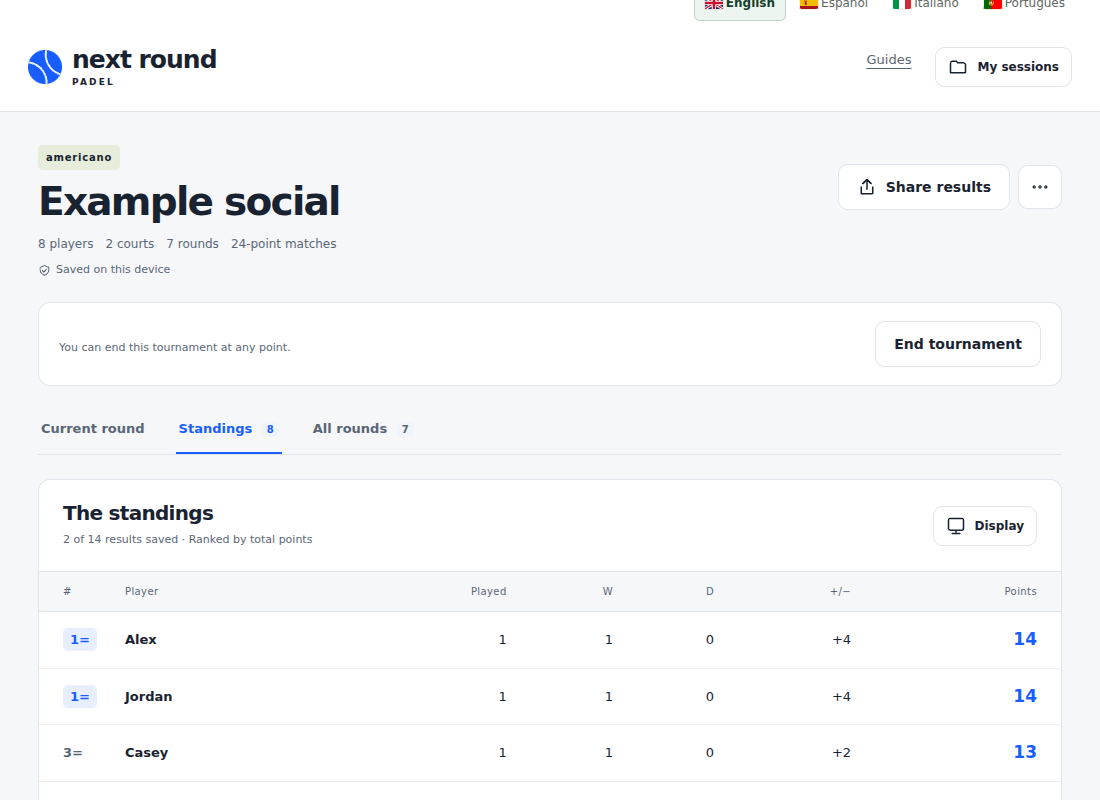Select the Standings tab
The width and height of the screenshot is (1100, 800).
click(229, 429)
